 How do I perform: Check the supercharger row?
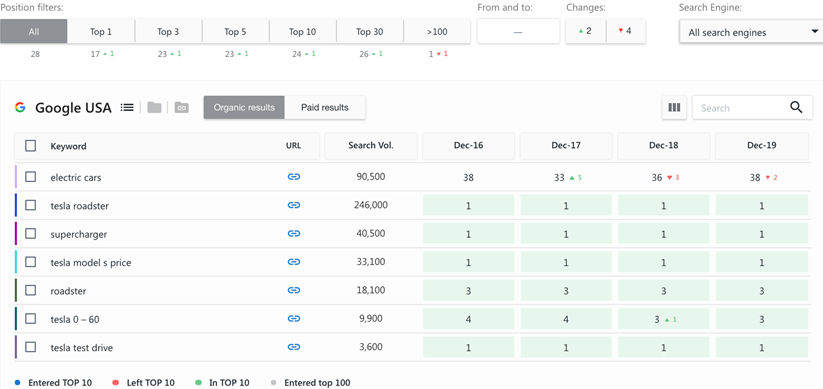pos(30,234)
